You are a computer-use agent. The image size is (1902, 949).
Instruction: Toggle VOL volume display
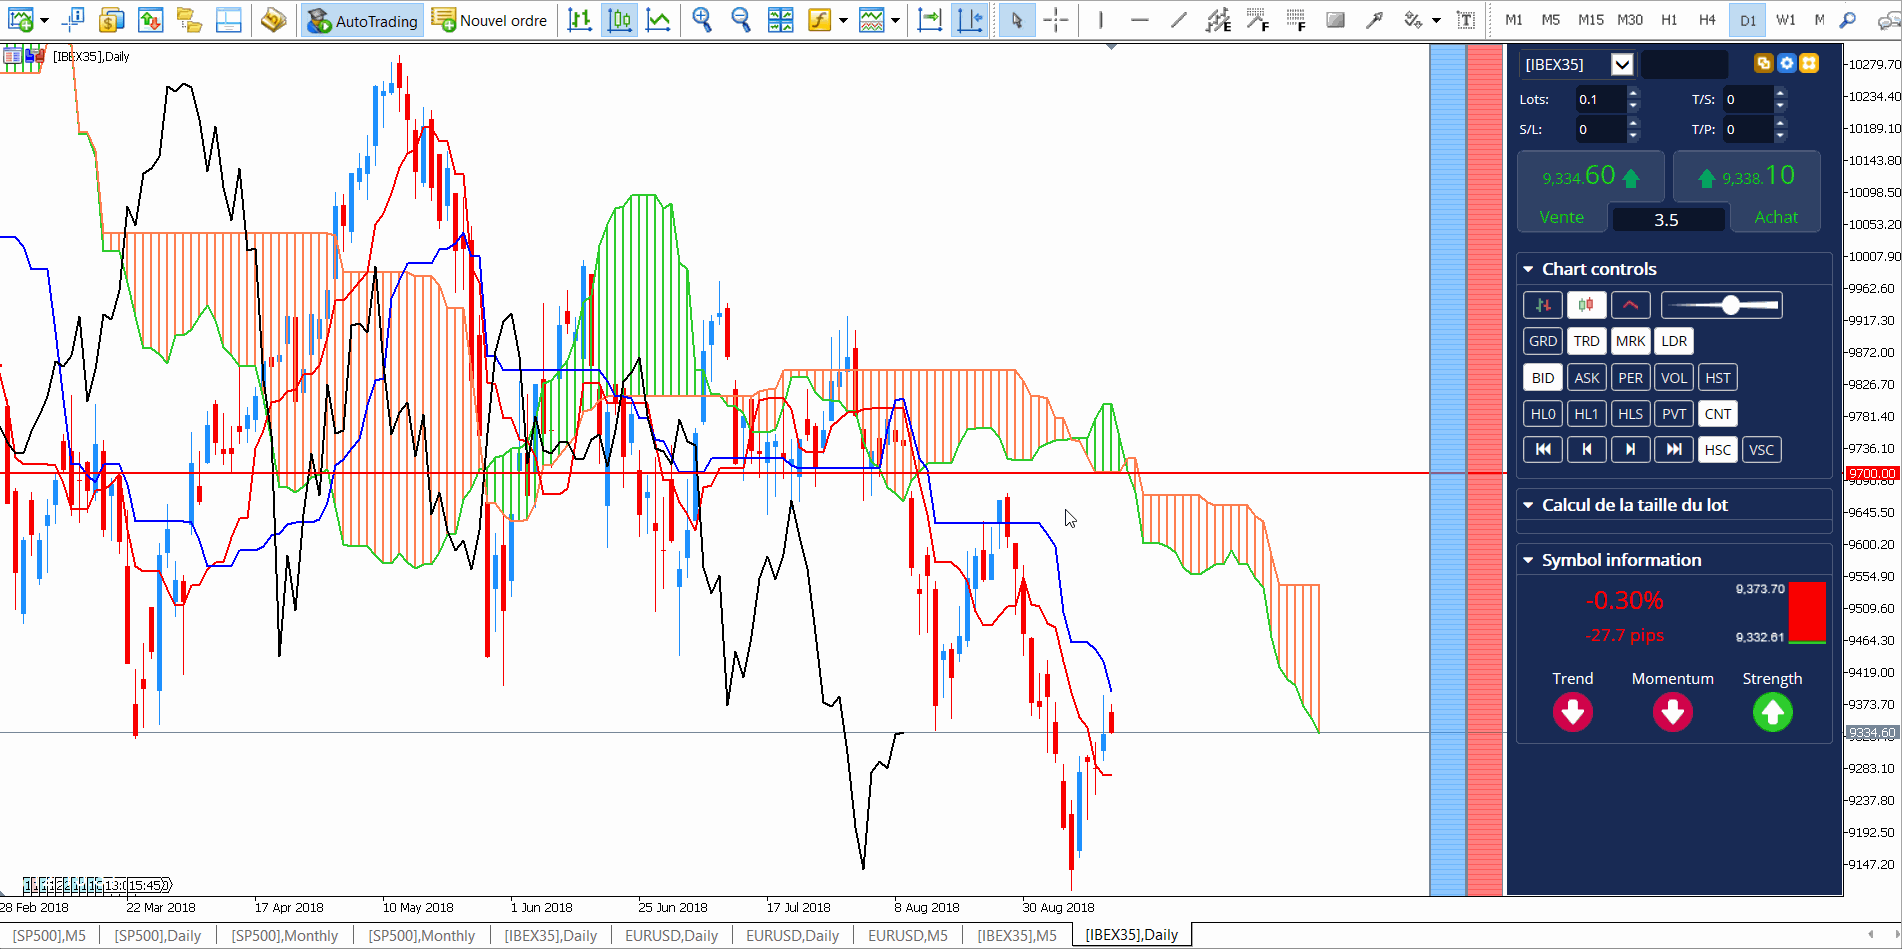click(x=1673, y=377)
